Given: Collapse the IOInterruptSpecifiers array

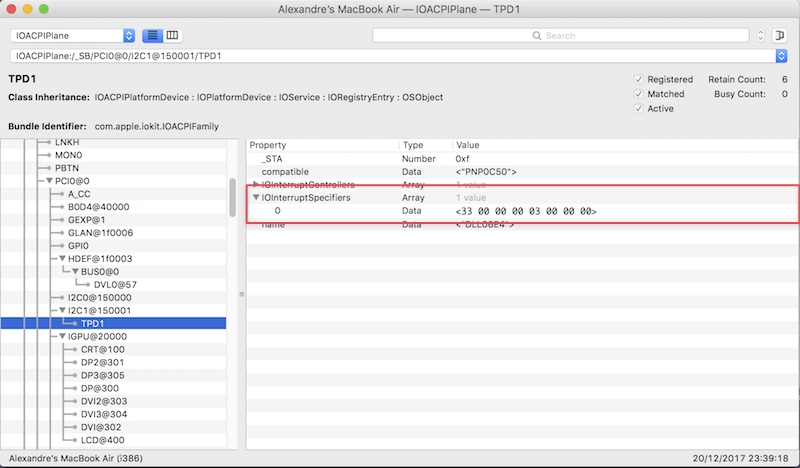Looking at the screenshot, I should 256,198.
